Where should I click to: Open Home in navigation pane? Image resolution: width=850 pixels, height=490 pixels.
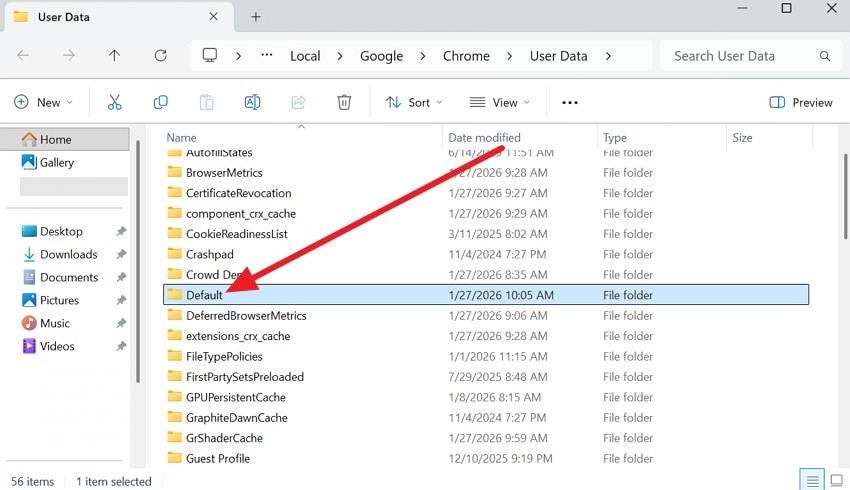coord(66,139)
